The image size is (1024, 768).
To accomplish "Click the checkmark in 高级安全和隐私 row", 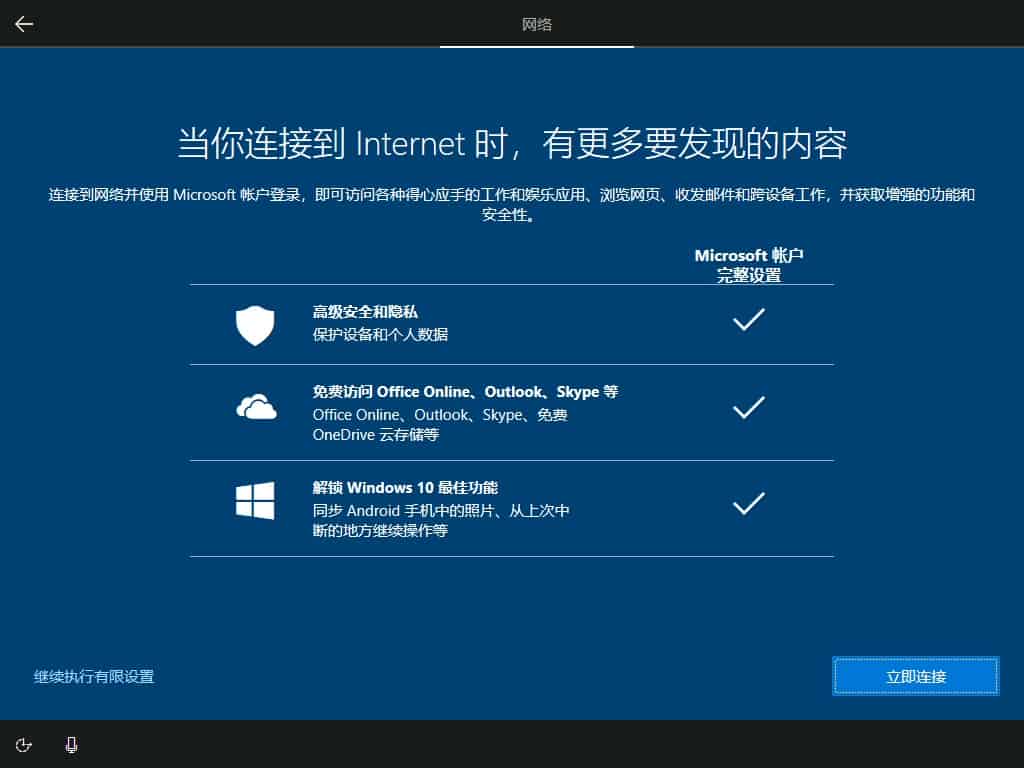I will click(x=749, y=320).
